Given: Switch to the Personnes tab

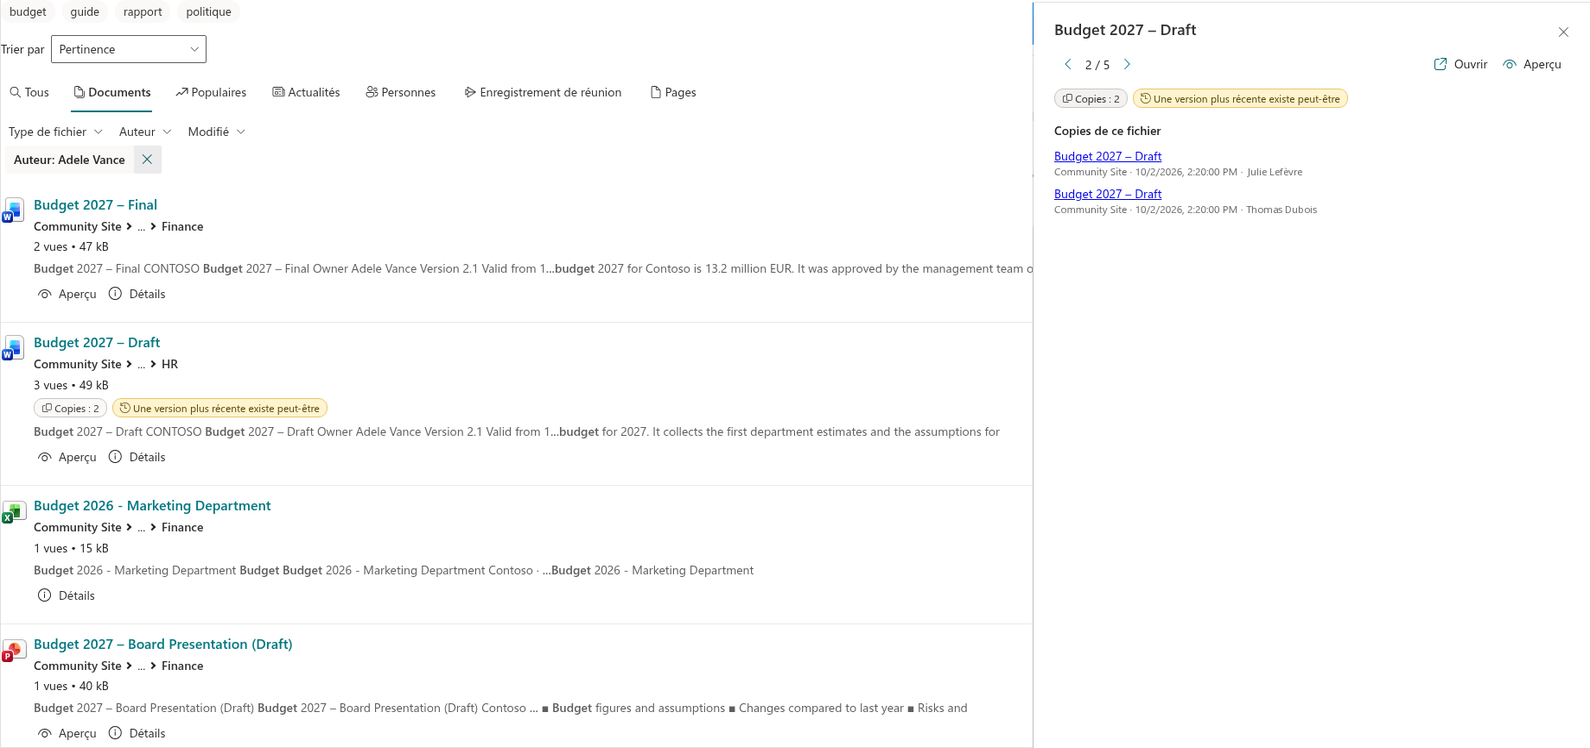Looking at the screenshot, I should 400,92.
